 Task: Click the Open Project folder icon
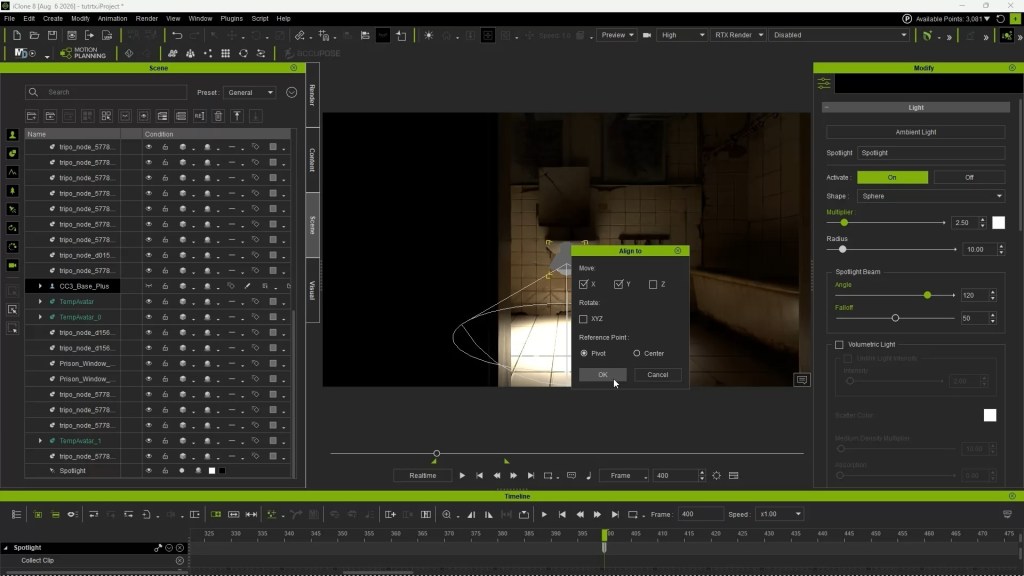tap(34, 35)
